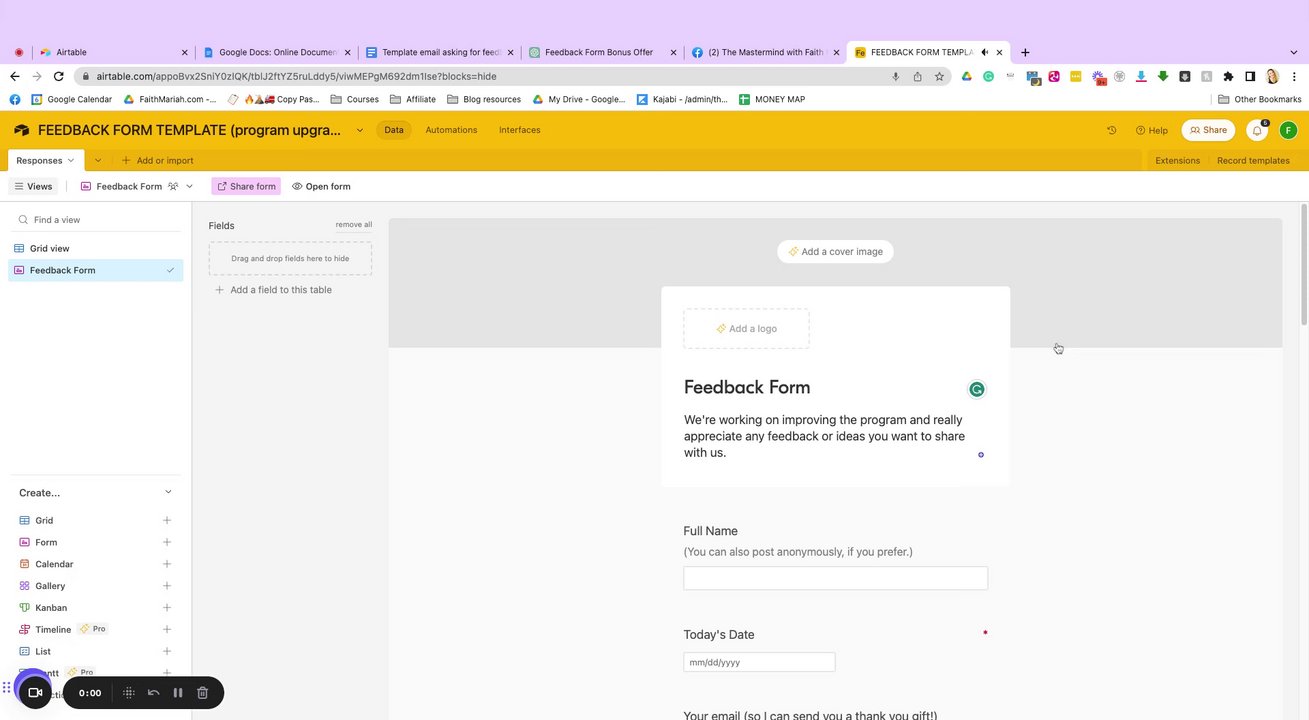The height and width of the screenshot is (720, 1309).
Task: Select Feedback Form view in sidebar
Action: (95, 270)
